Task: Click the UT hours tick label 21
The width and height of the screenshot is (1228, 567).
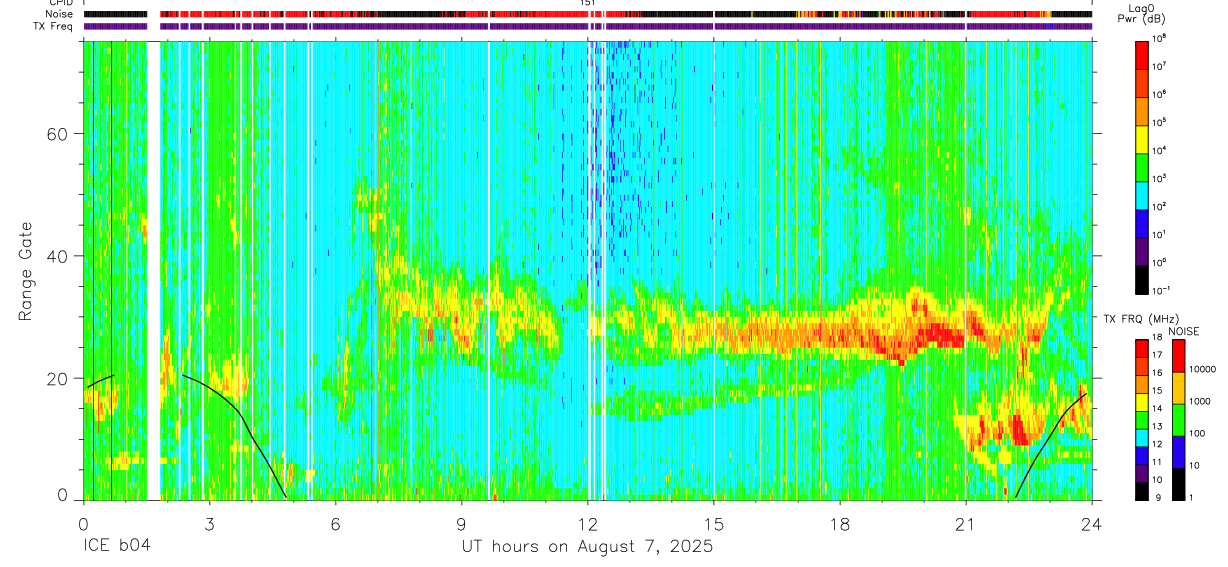Action: tap(966, 523)
